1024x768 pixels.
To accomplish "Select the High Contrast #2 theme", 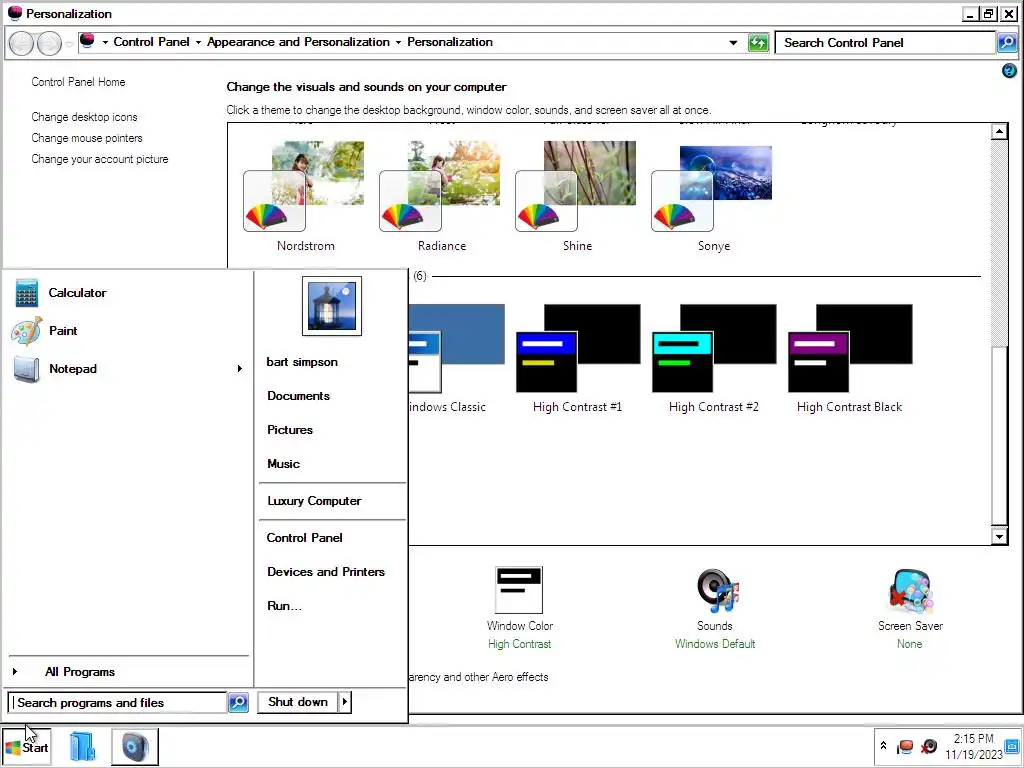I will click(714, 359).
